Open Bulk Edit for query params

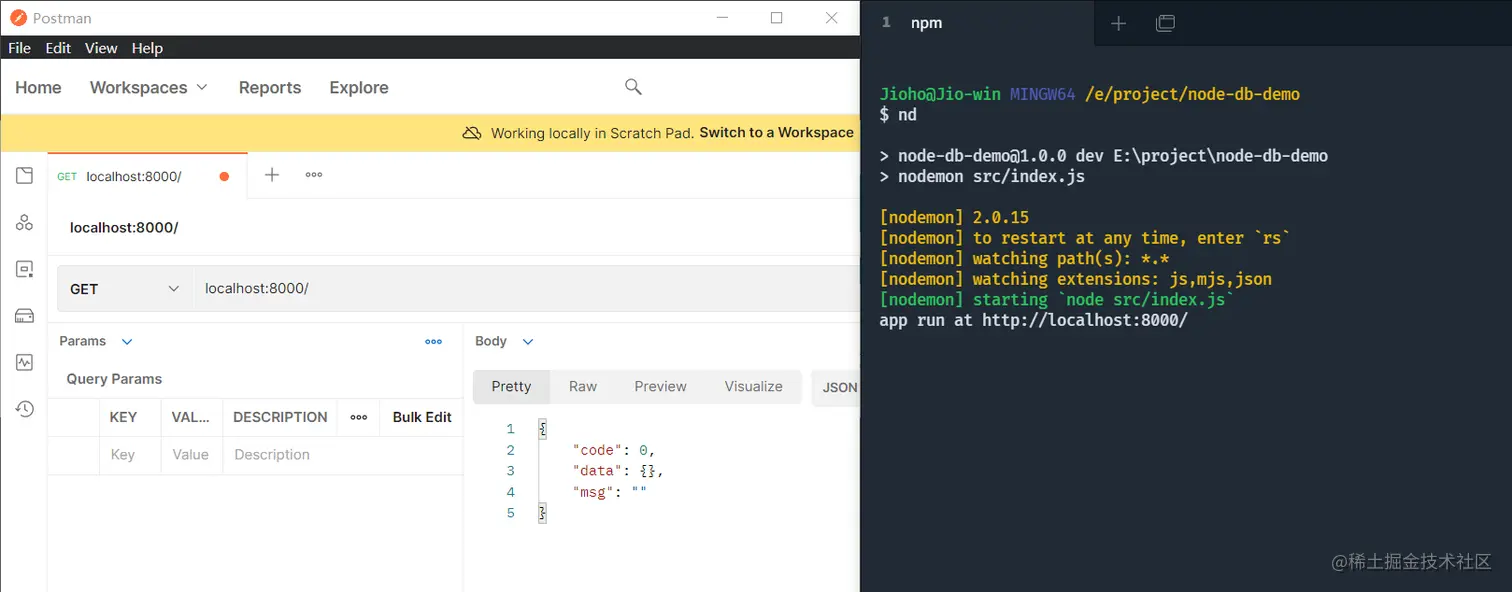pos(420,417)
